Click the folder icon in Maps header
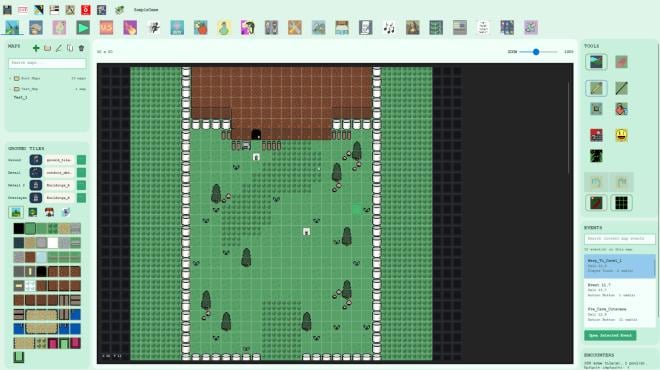 [48, 48]
